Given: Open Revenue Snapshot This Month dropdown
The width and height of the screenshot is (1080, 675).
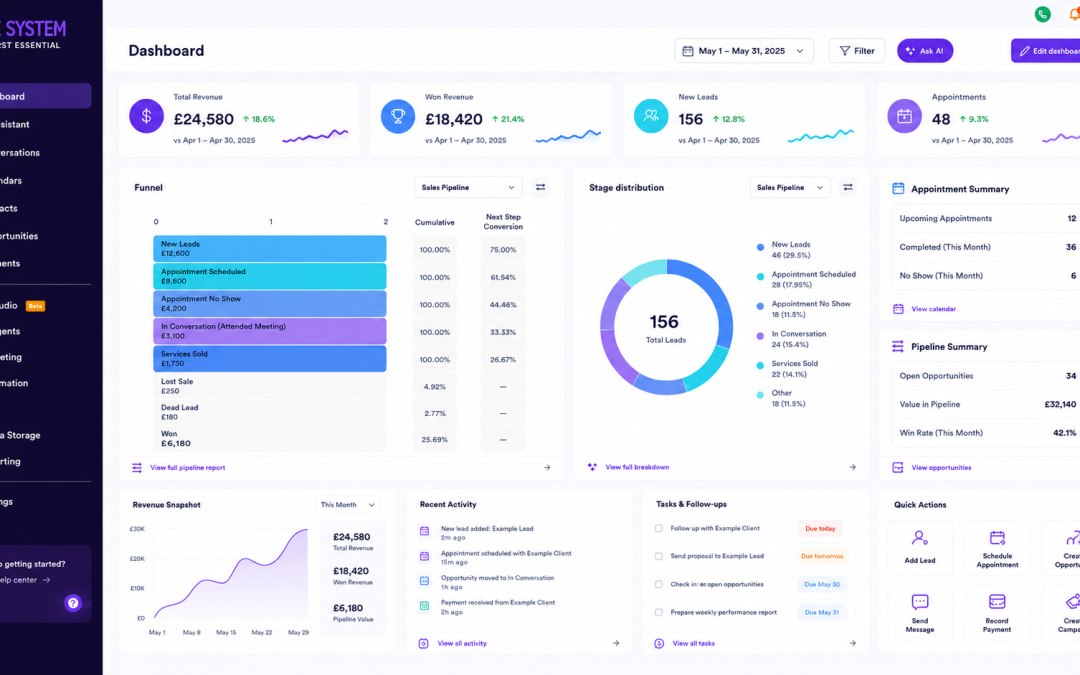Looking at the screenshot, I should (x=347, y=505).
